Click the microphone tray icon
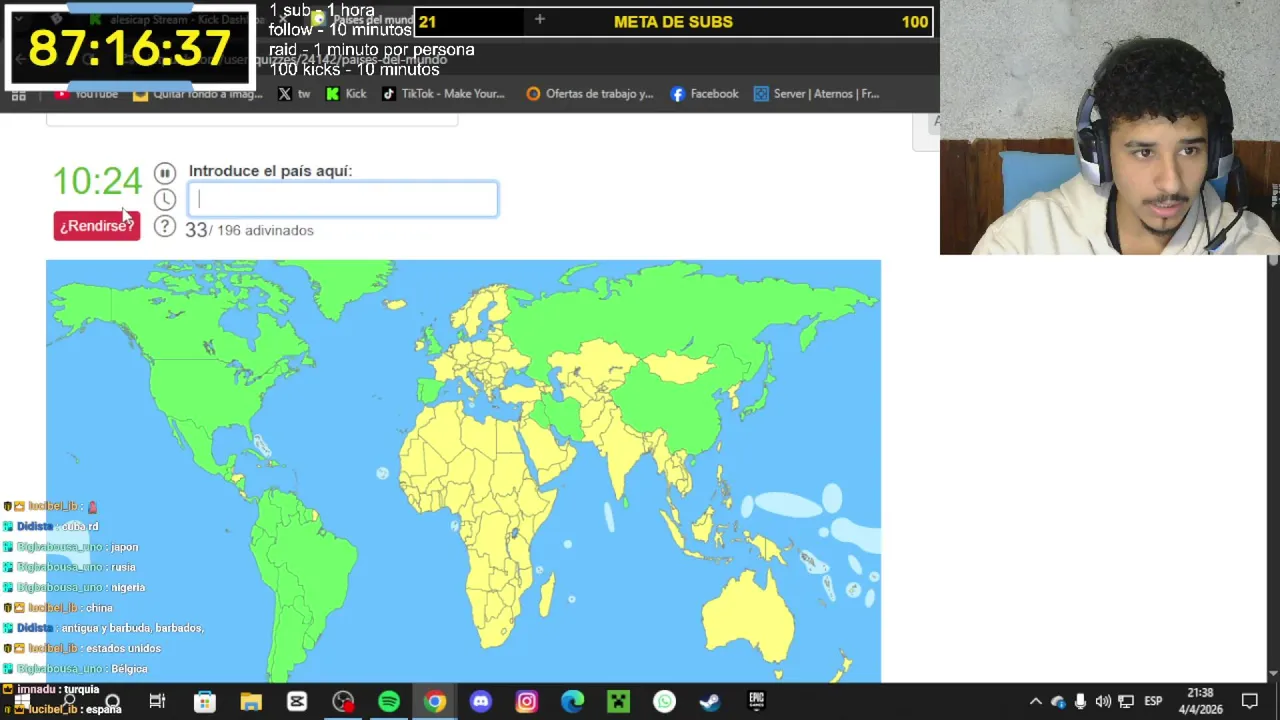1280x720 pixels. point(1081,702)
